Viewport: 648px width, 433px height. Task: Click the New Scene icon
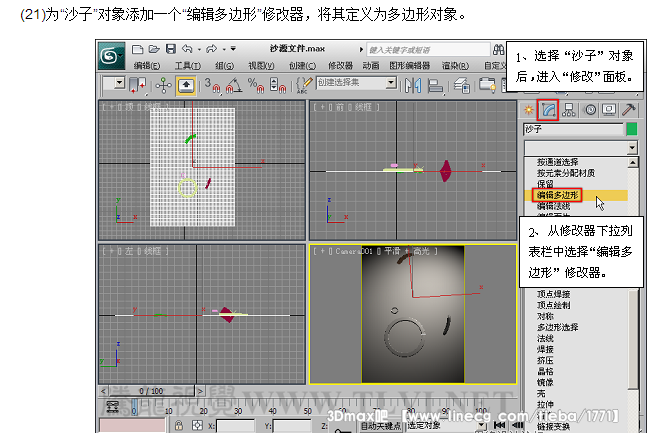click(x=137, y=50)
